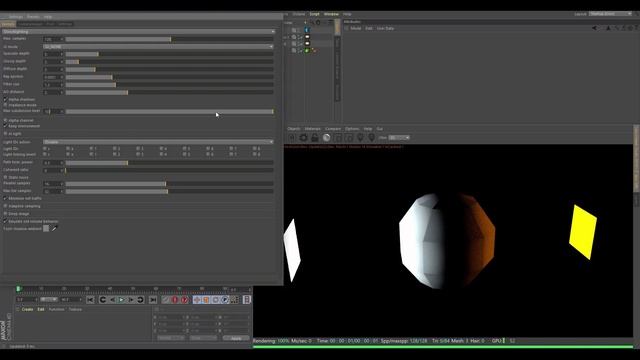Toggle AI light checkbox

pyautogui.click(x=5, y=133)
